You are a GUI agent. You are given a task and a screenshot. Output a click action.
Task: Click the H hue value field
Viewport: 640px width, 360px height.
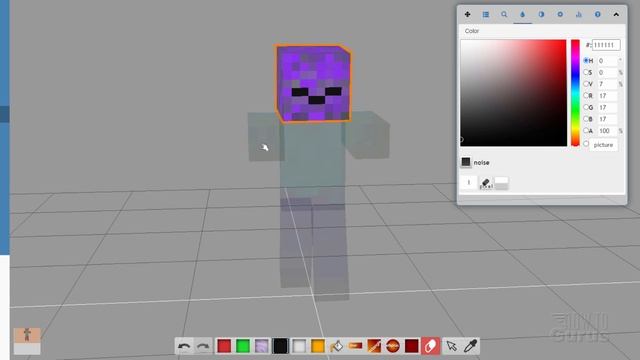pos(607,61)
